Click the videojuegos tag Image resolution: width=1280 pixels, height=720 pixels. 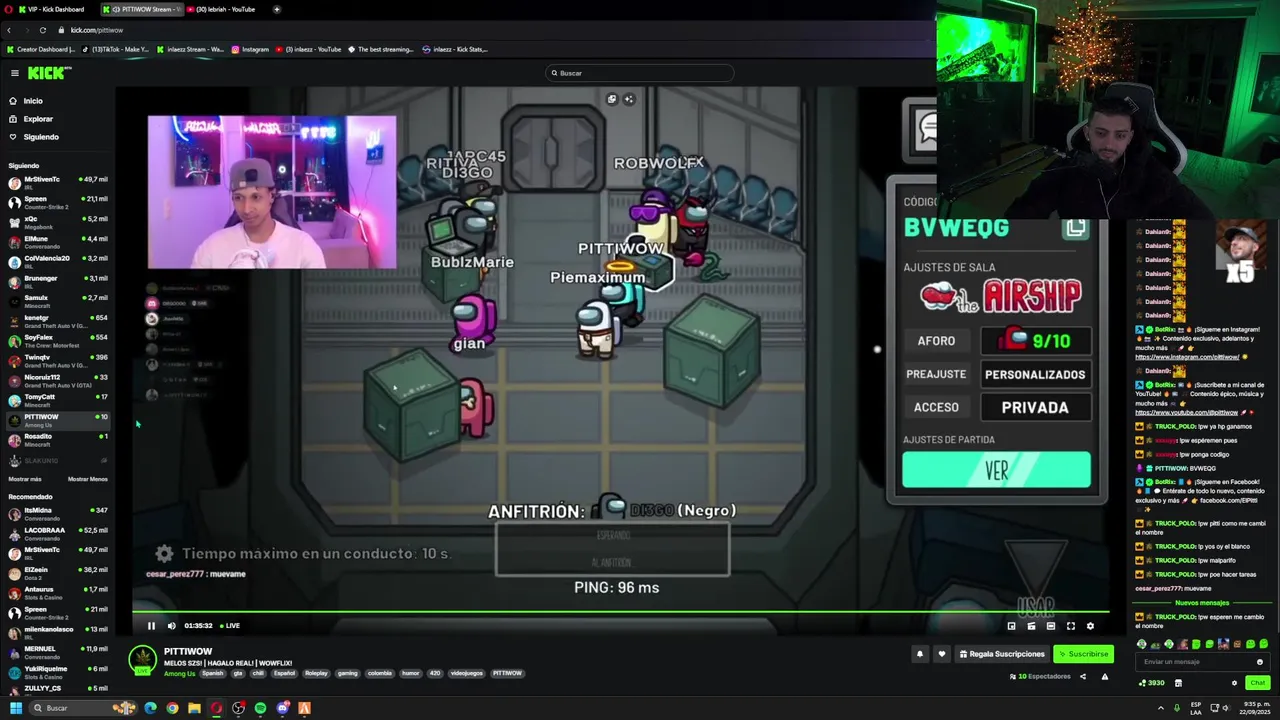pyautogui.click(x=466, y=673)
